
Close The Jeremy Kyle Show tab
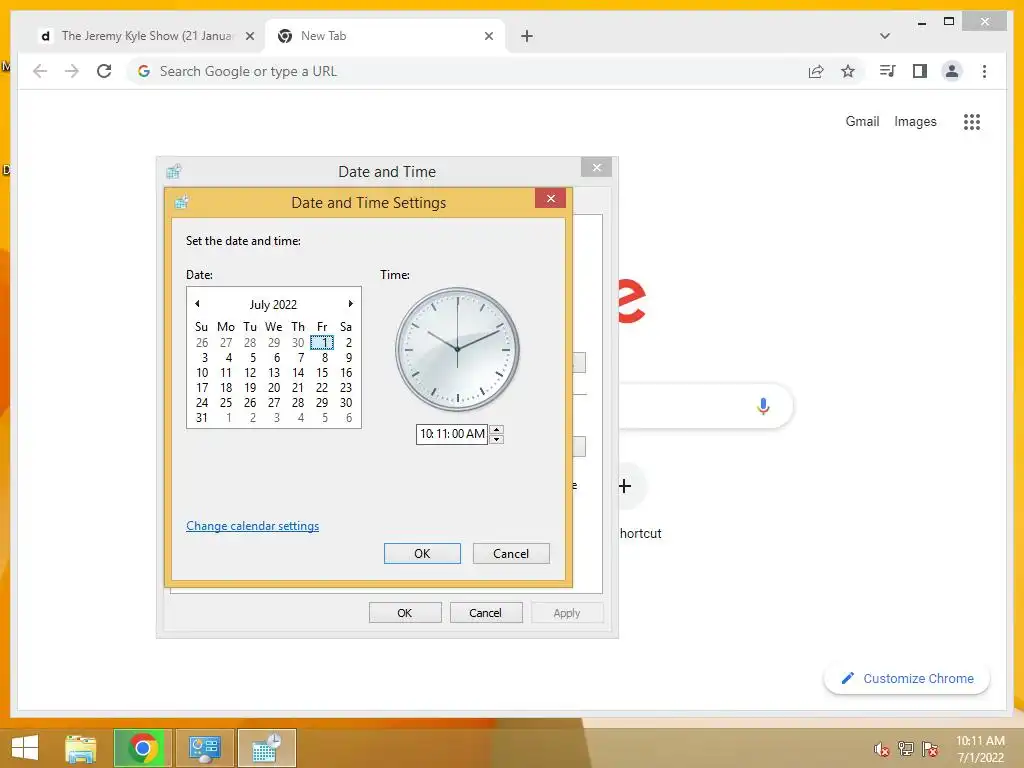(x=249, y=36)
